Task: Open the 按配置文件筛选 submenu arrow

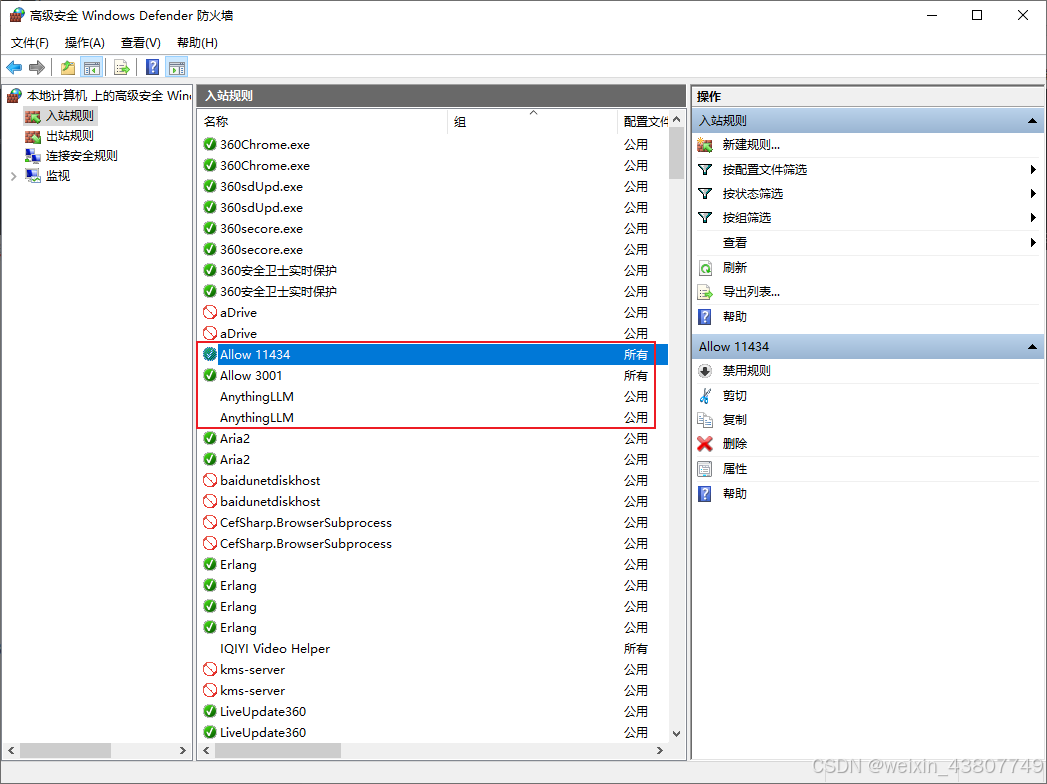Action: pos(1033,170)
